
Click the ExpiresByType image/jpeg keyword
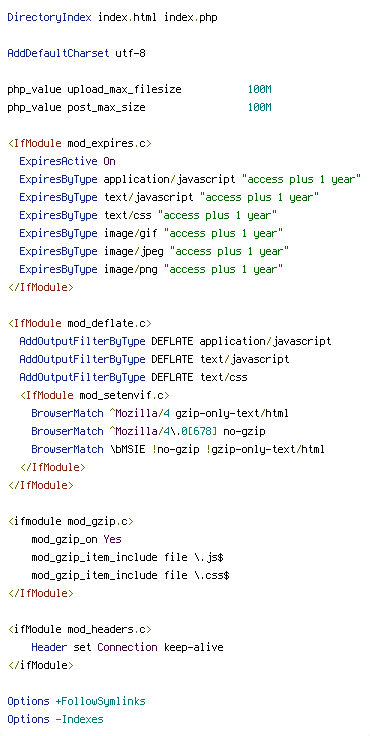58,251
